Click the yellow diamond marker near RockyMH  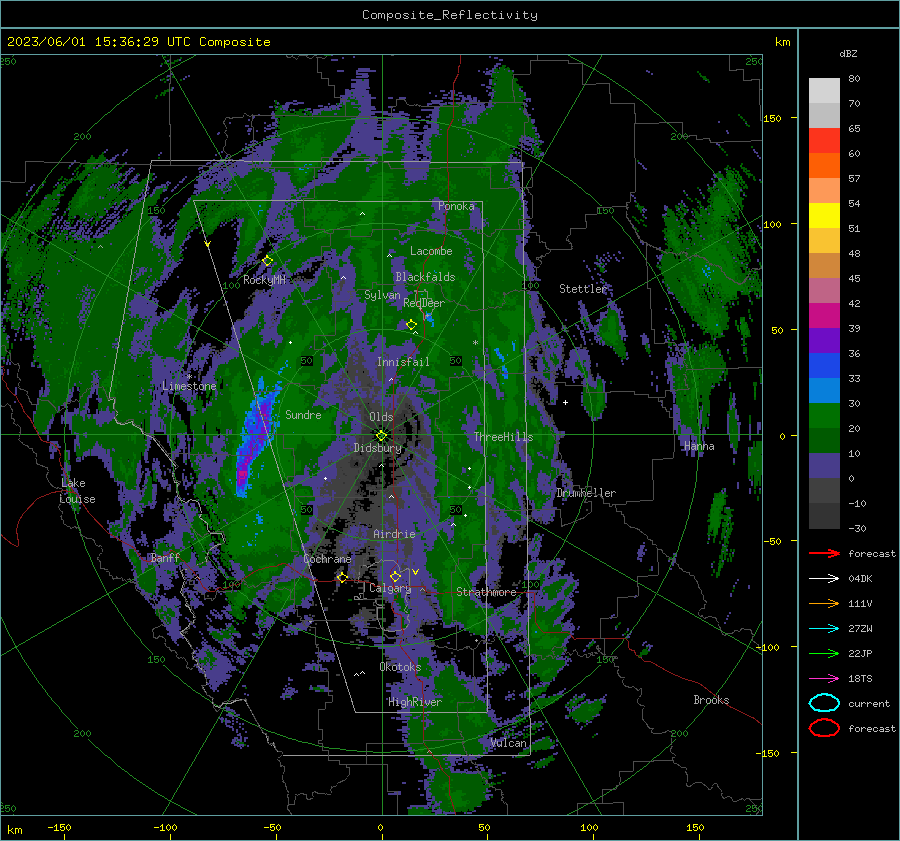click(x=267, y=261)
